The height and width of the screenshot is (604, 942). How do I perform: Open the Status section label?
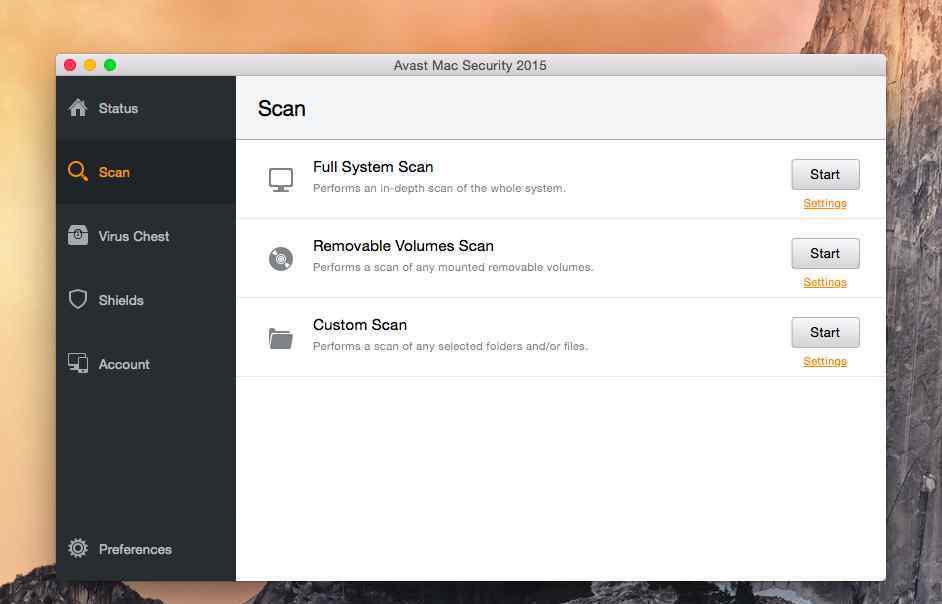pos(118,108)
